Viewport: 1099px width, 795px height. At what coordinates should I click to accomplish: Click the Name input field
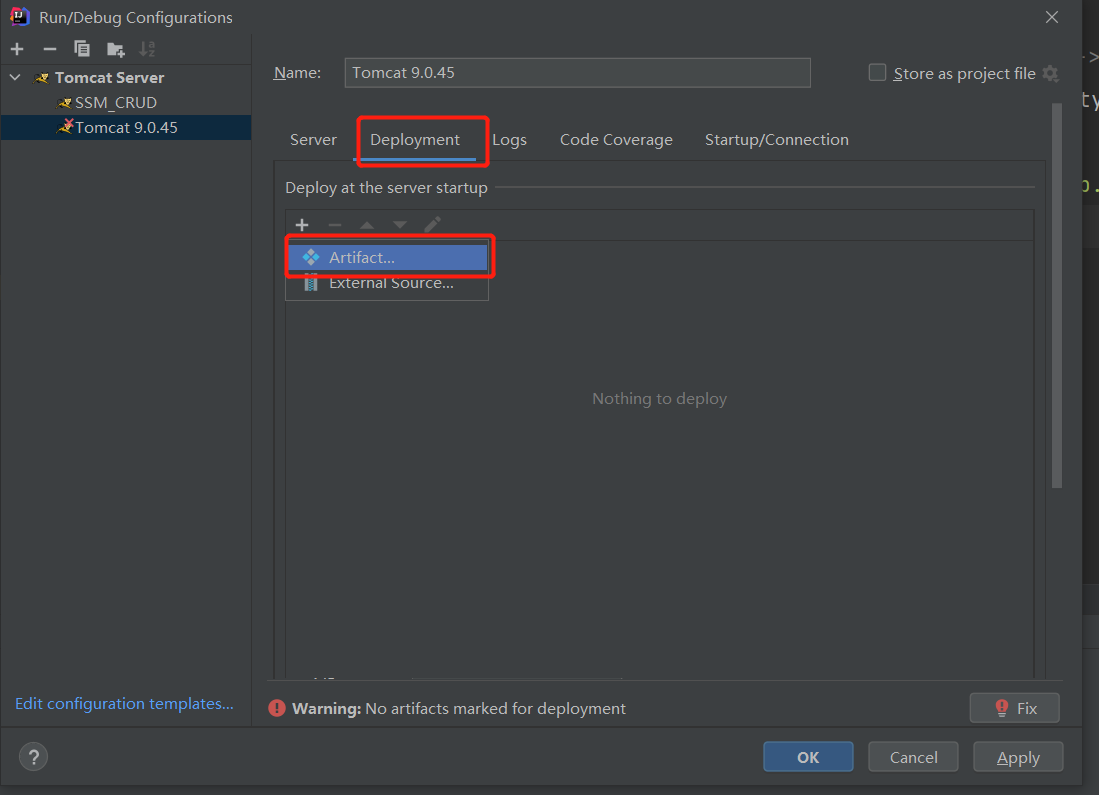pos(578,73)
